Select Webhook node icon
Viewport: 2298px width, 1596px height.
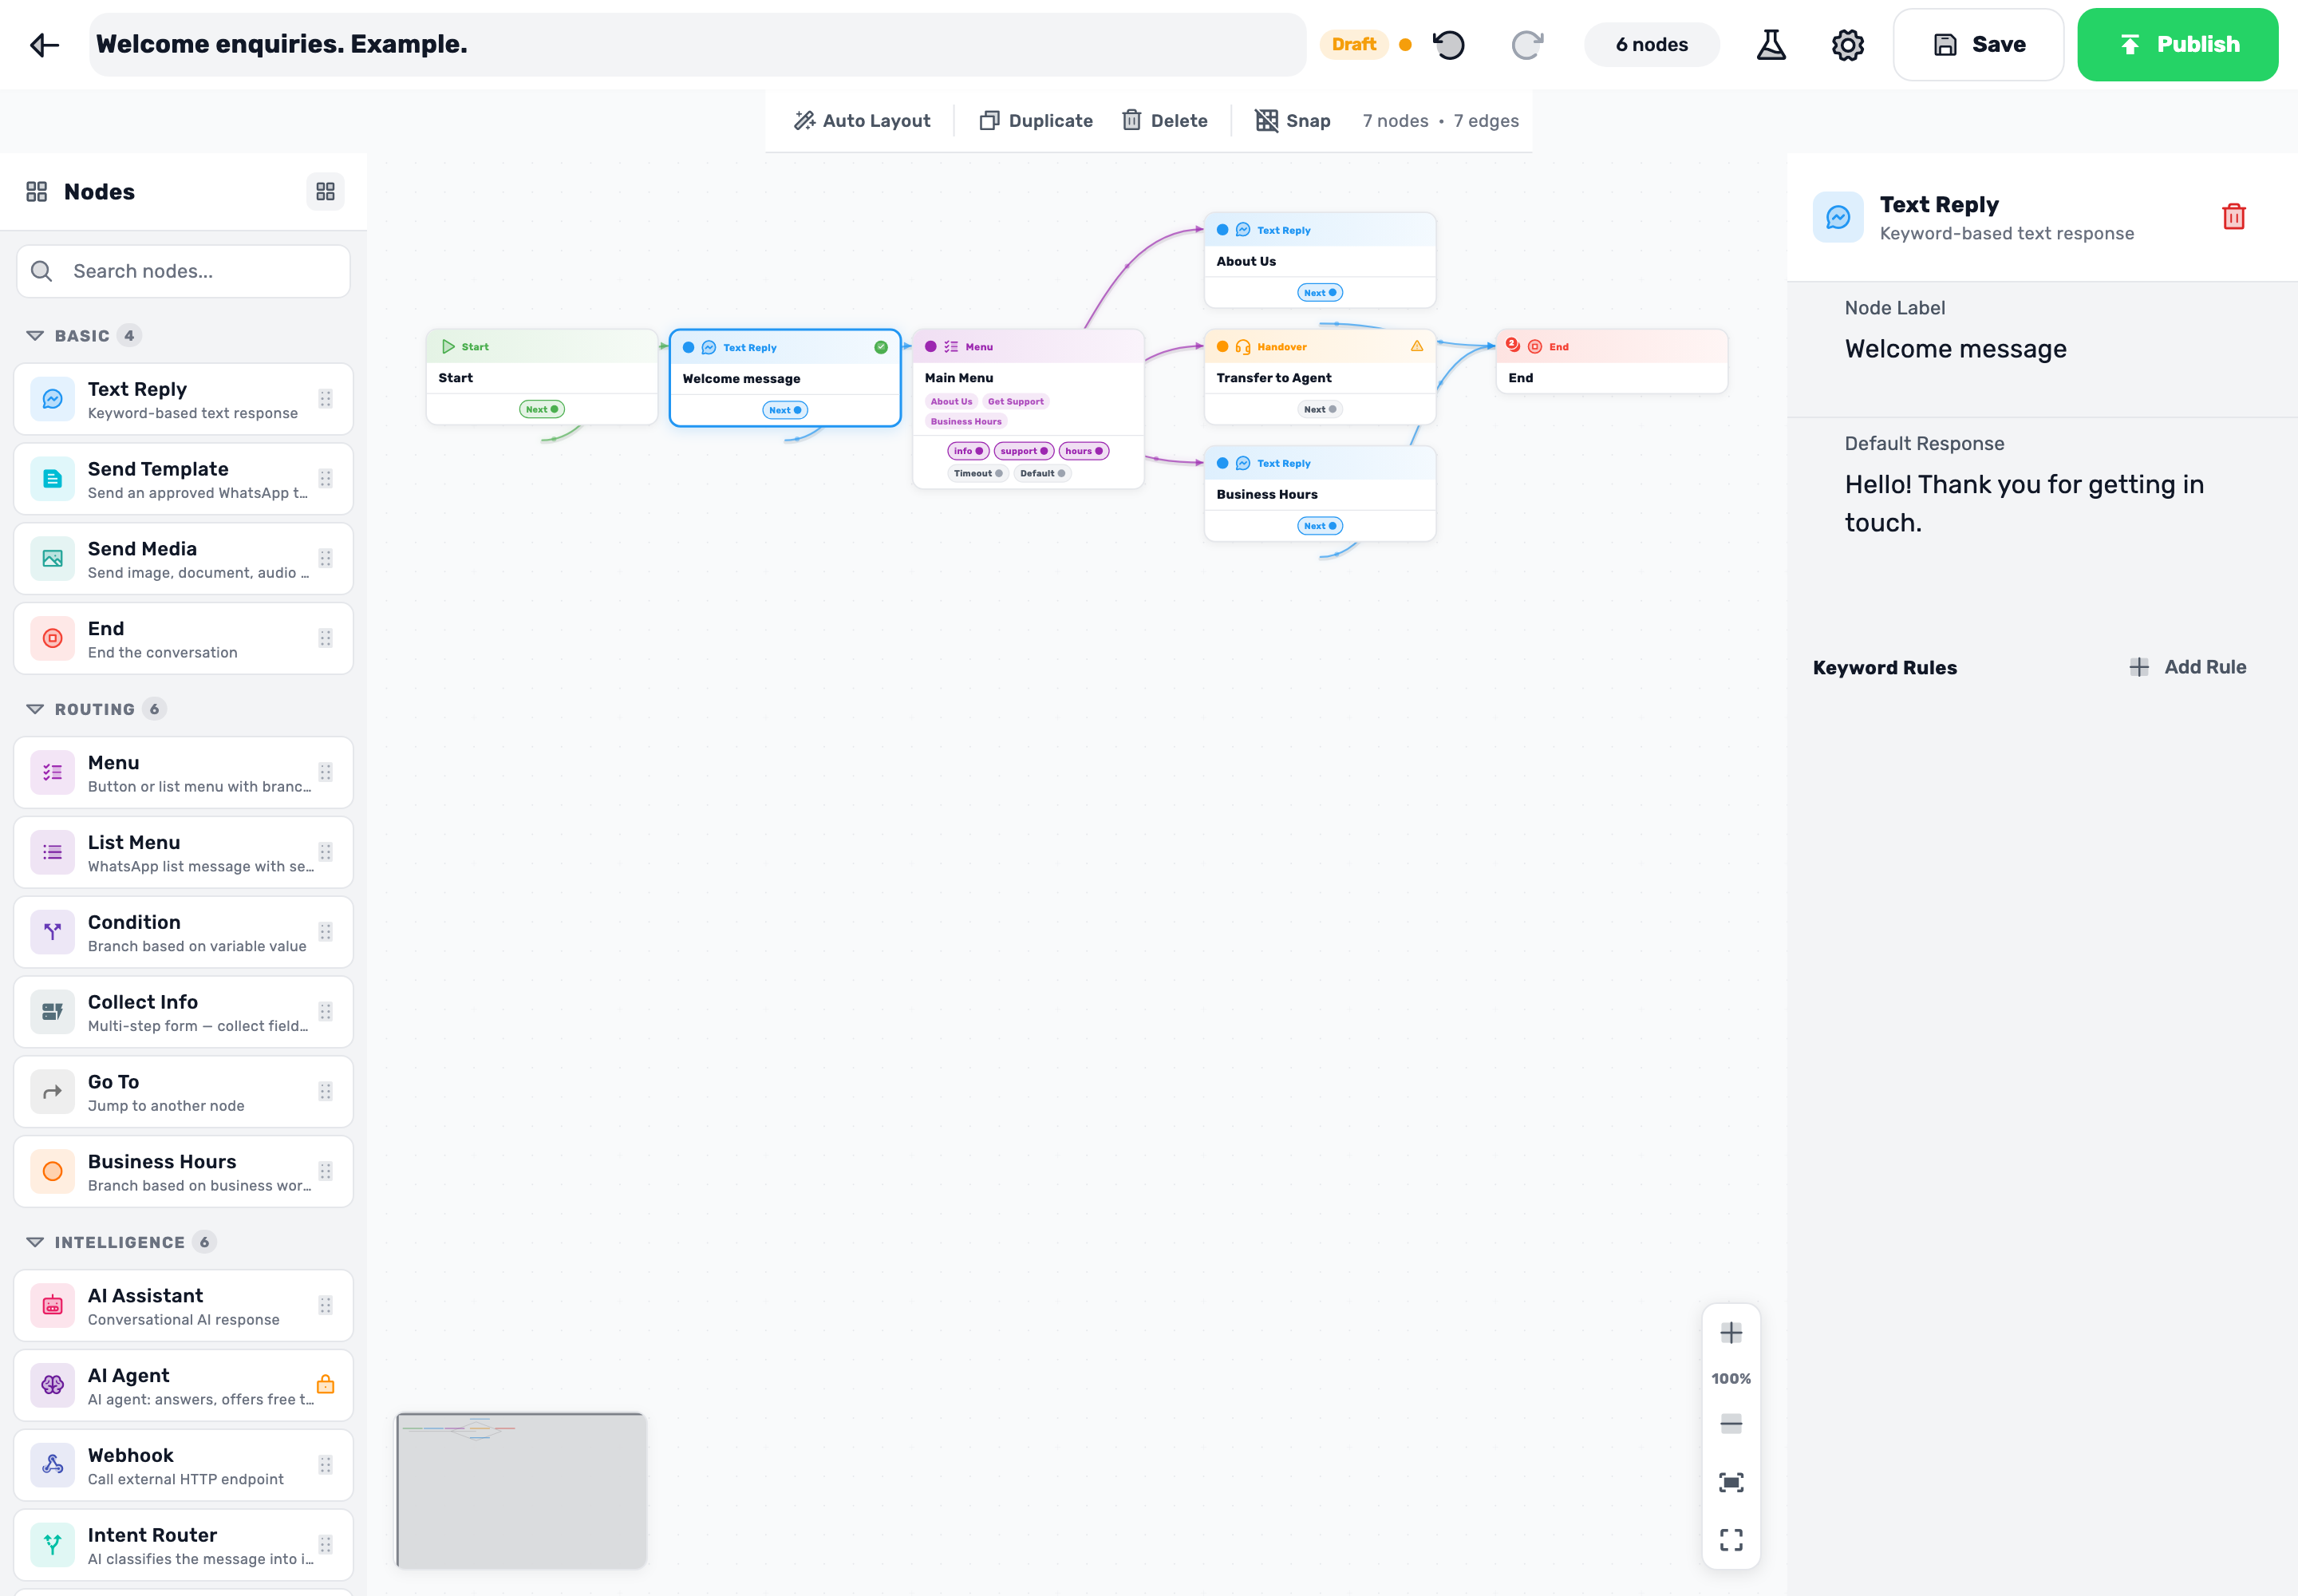click(x=53, y=1465)
